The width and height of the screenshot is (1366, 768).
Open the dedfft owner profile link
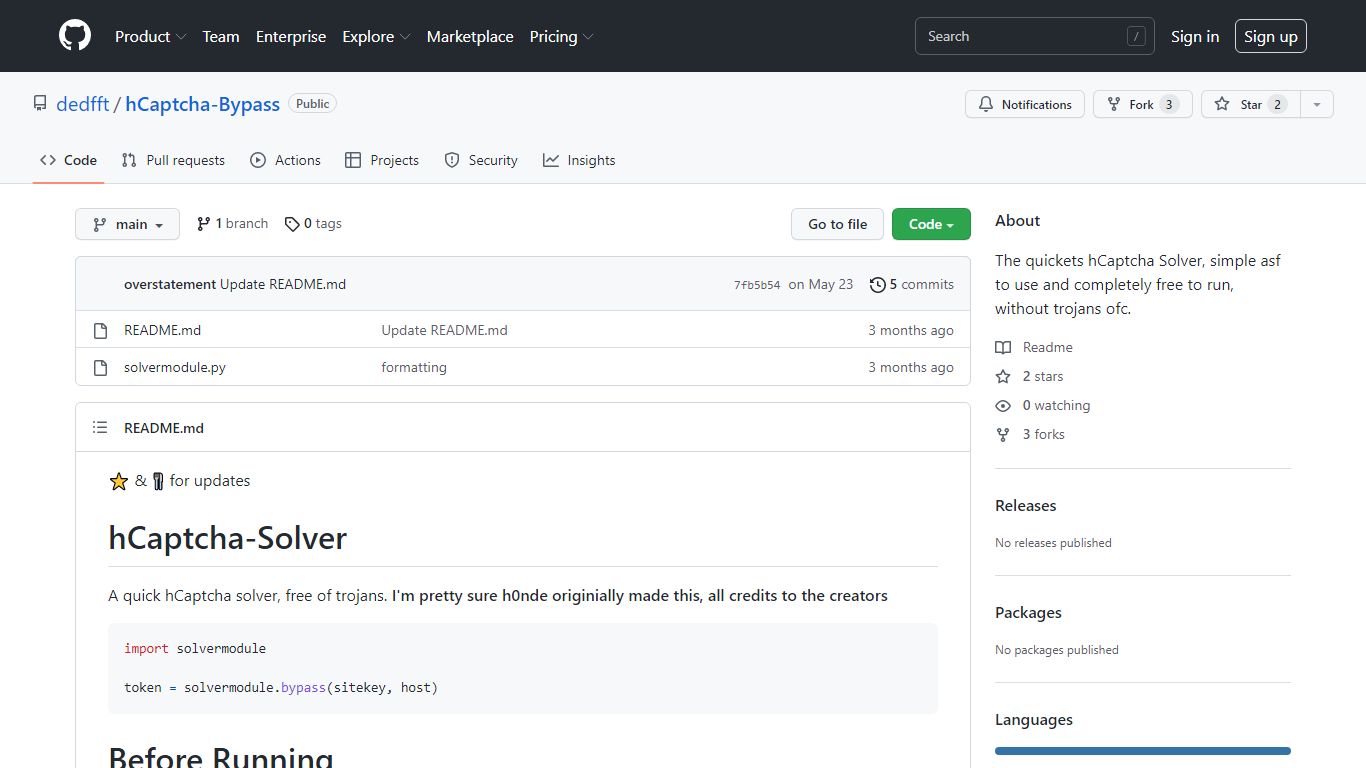pyautogui.click(x=83, y=104)
